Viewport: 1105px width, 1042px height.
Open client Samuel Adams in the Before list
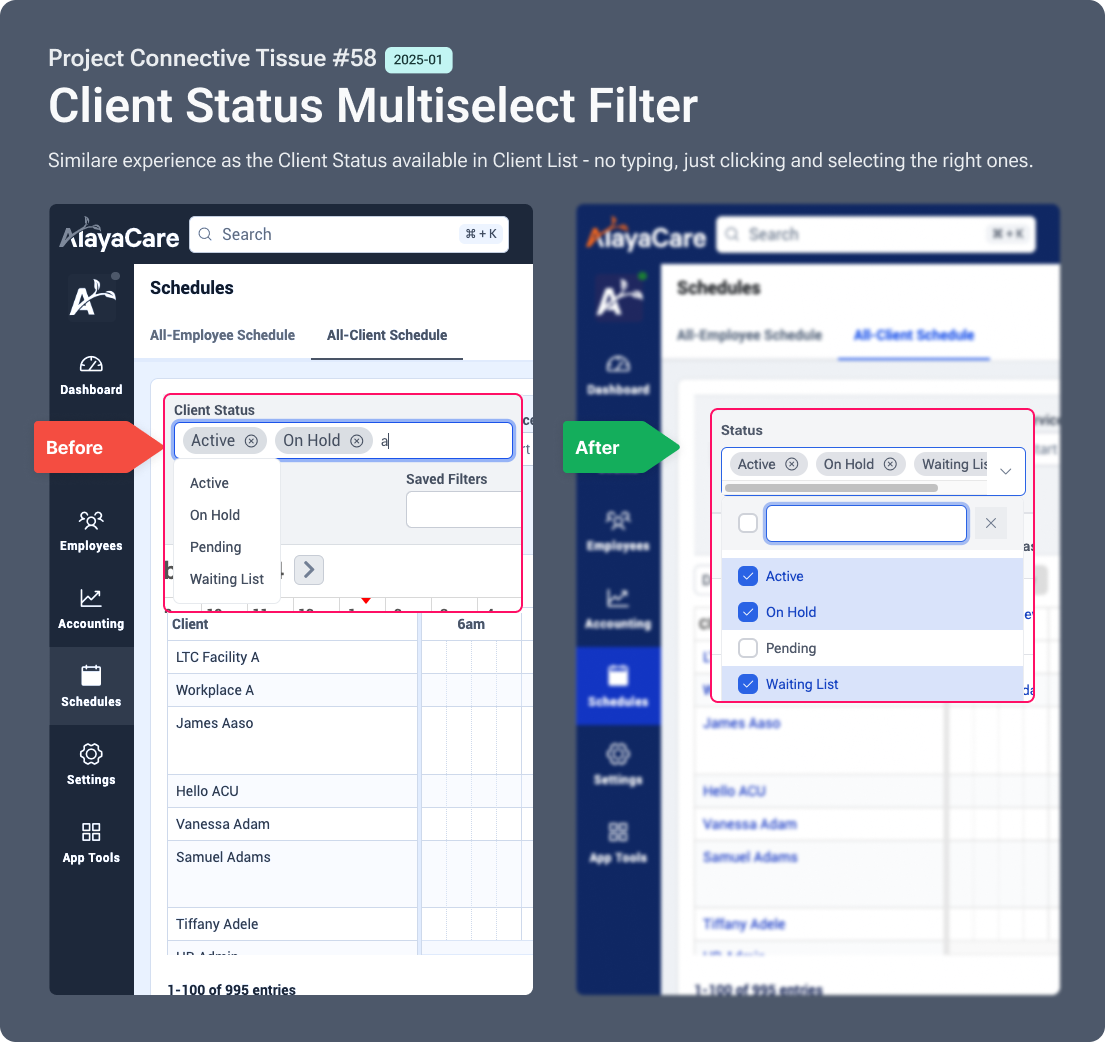tap(223, 857)
